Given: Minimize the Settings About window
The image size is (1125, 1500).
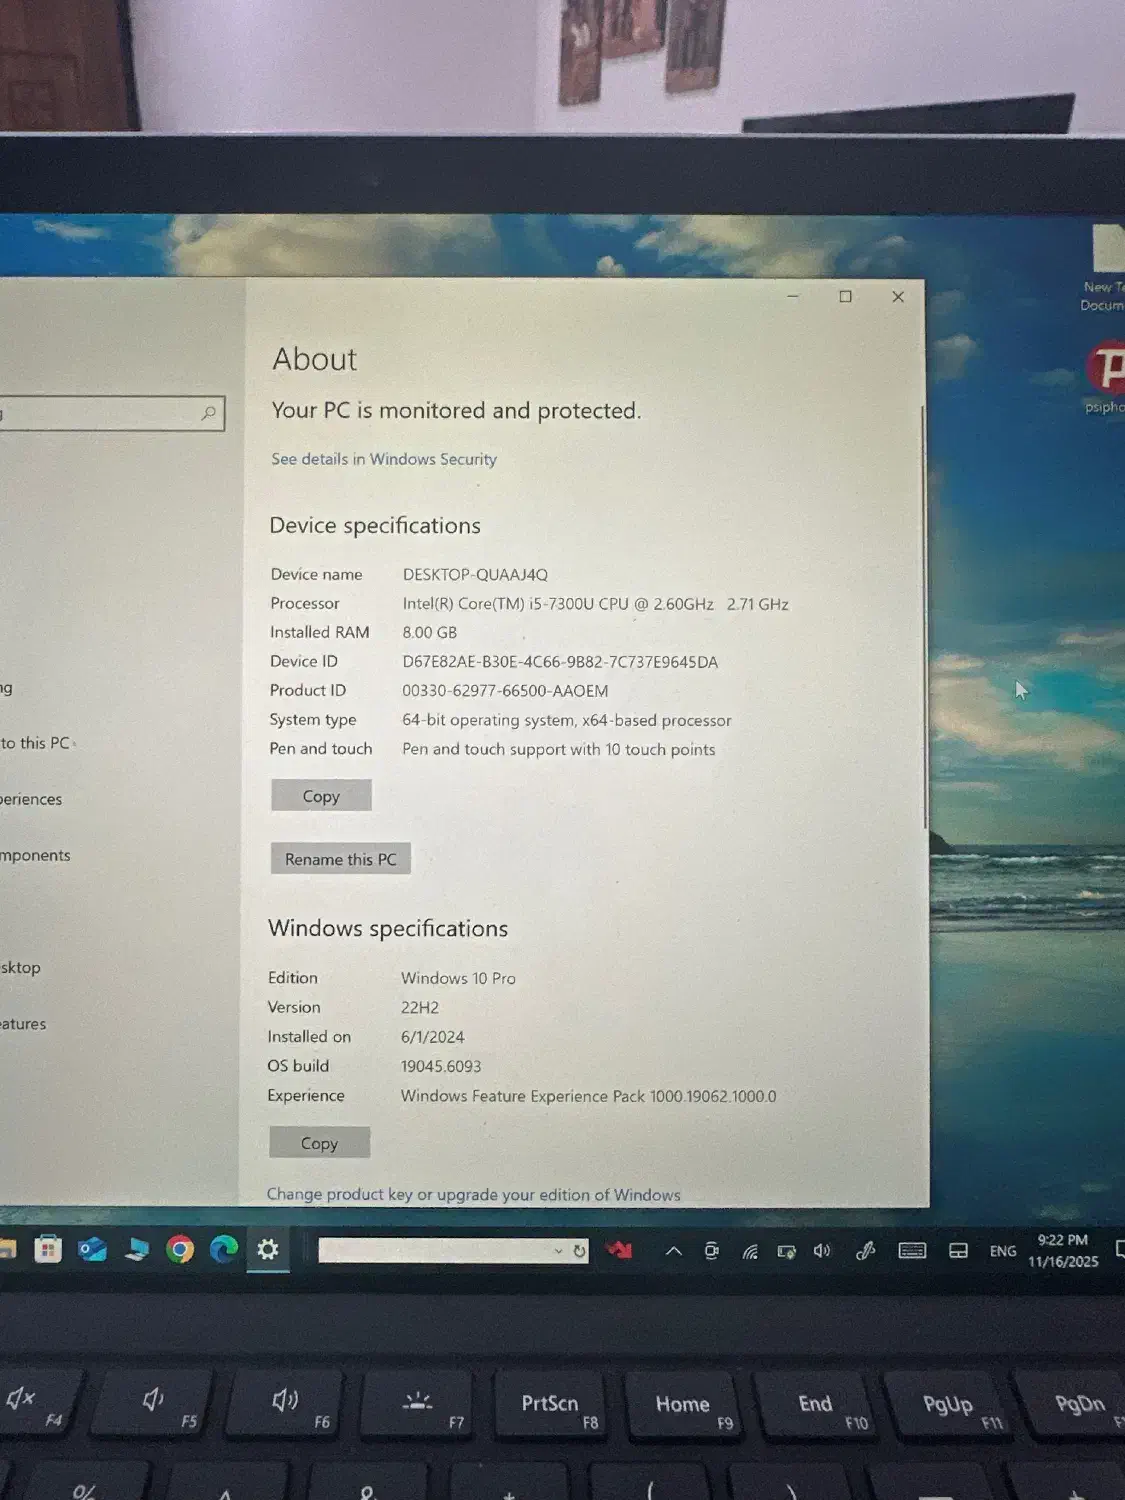Looking at the screenshot, I should (793, 296).
